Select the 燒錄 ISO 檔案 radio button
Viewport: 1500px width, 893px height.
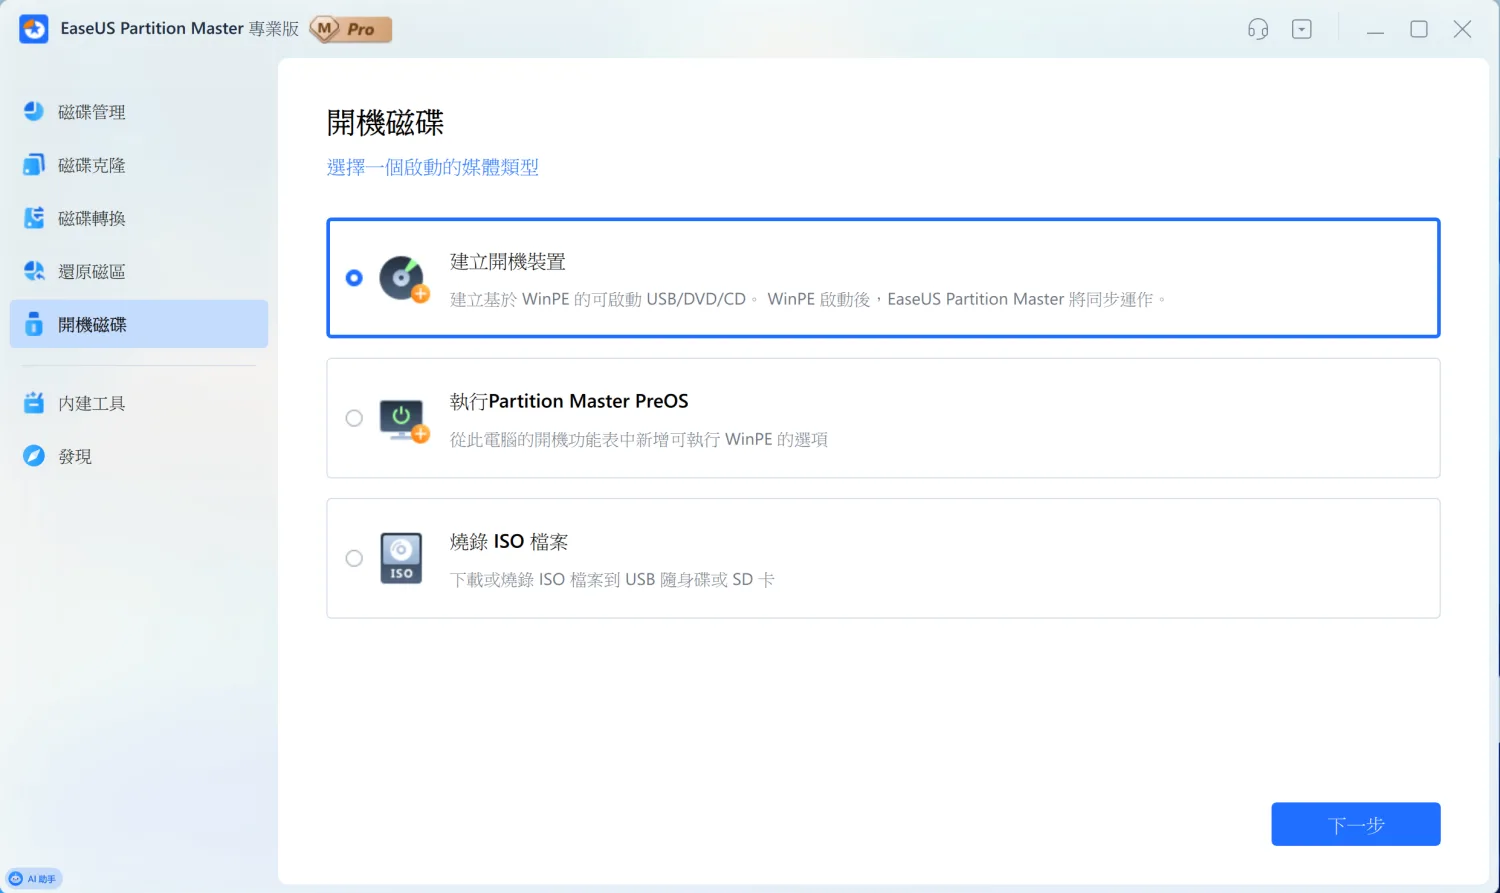point(354,558)
